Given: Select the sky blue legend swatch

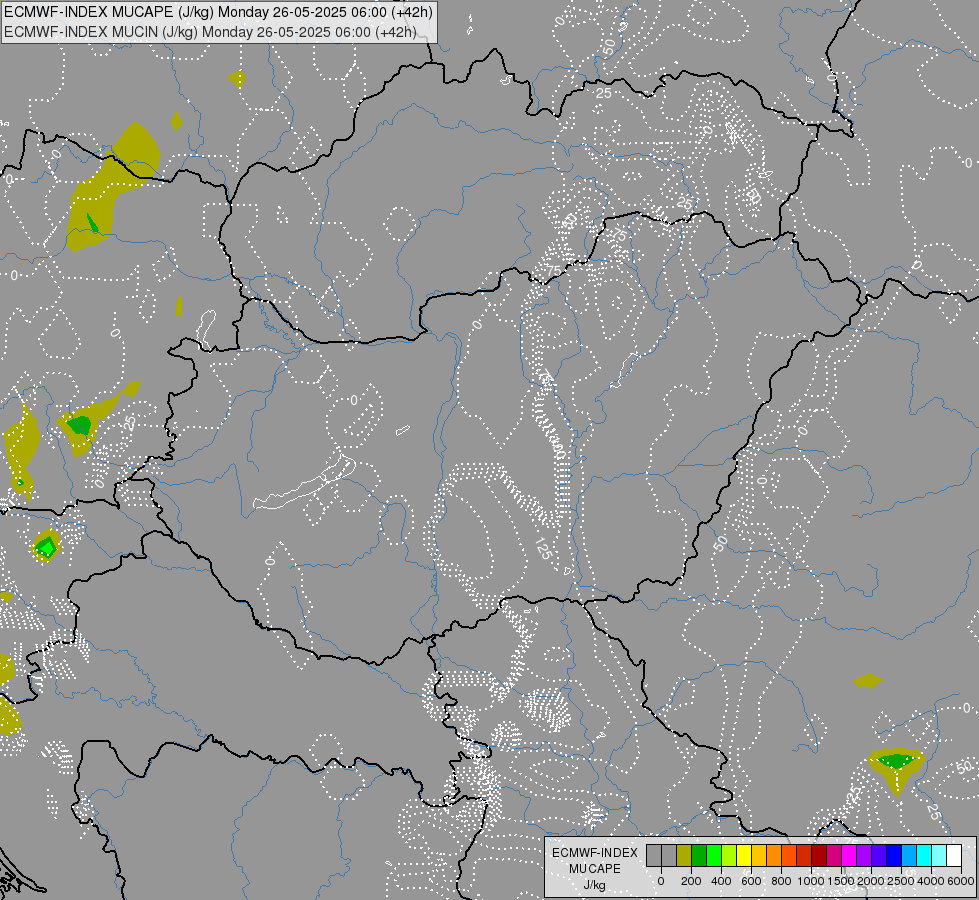Looking at the screenshot, I should (x=908, y=856).
